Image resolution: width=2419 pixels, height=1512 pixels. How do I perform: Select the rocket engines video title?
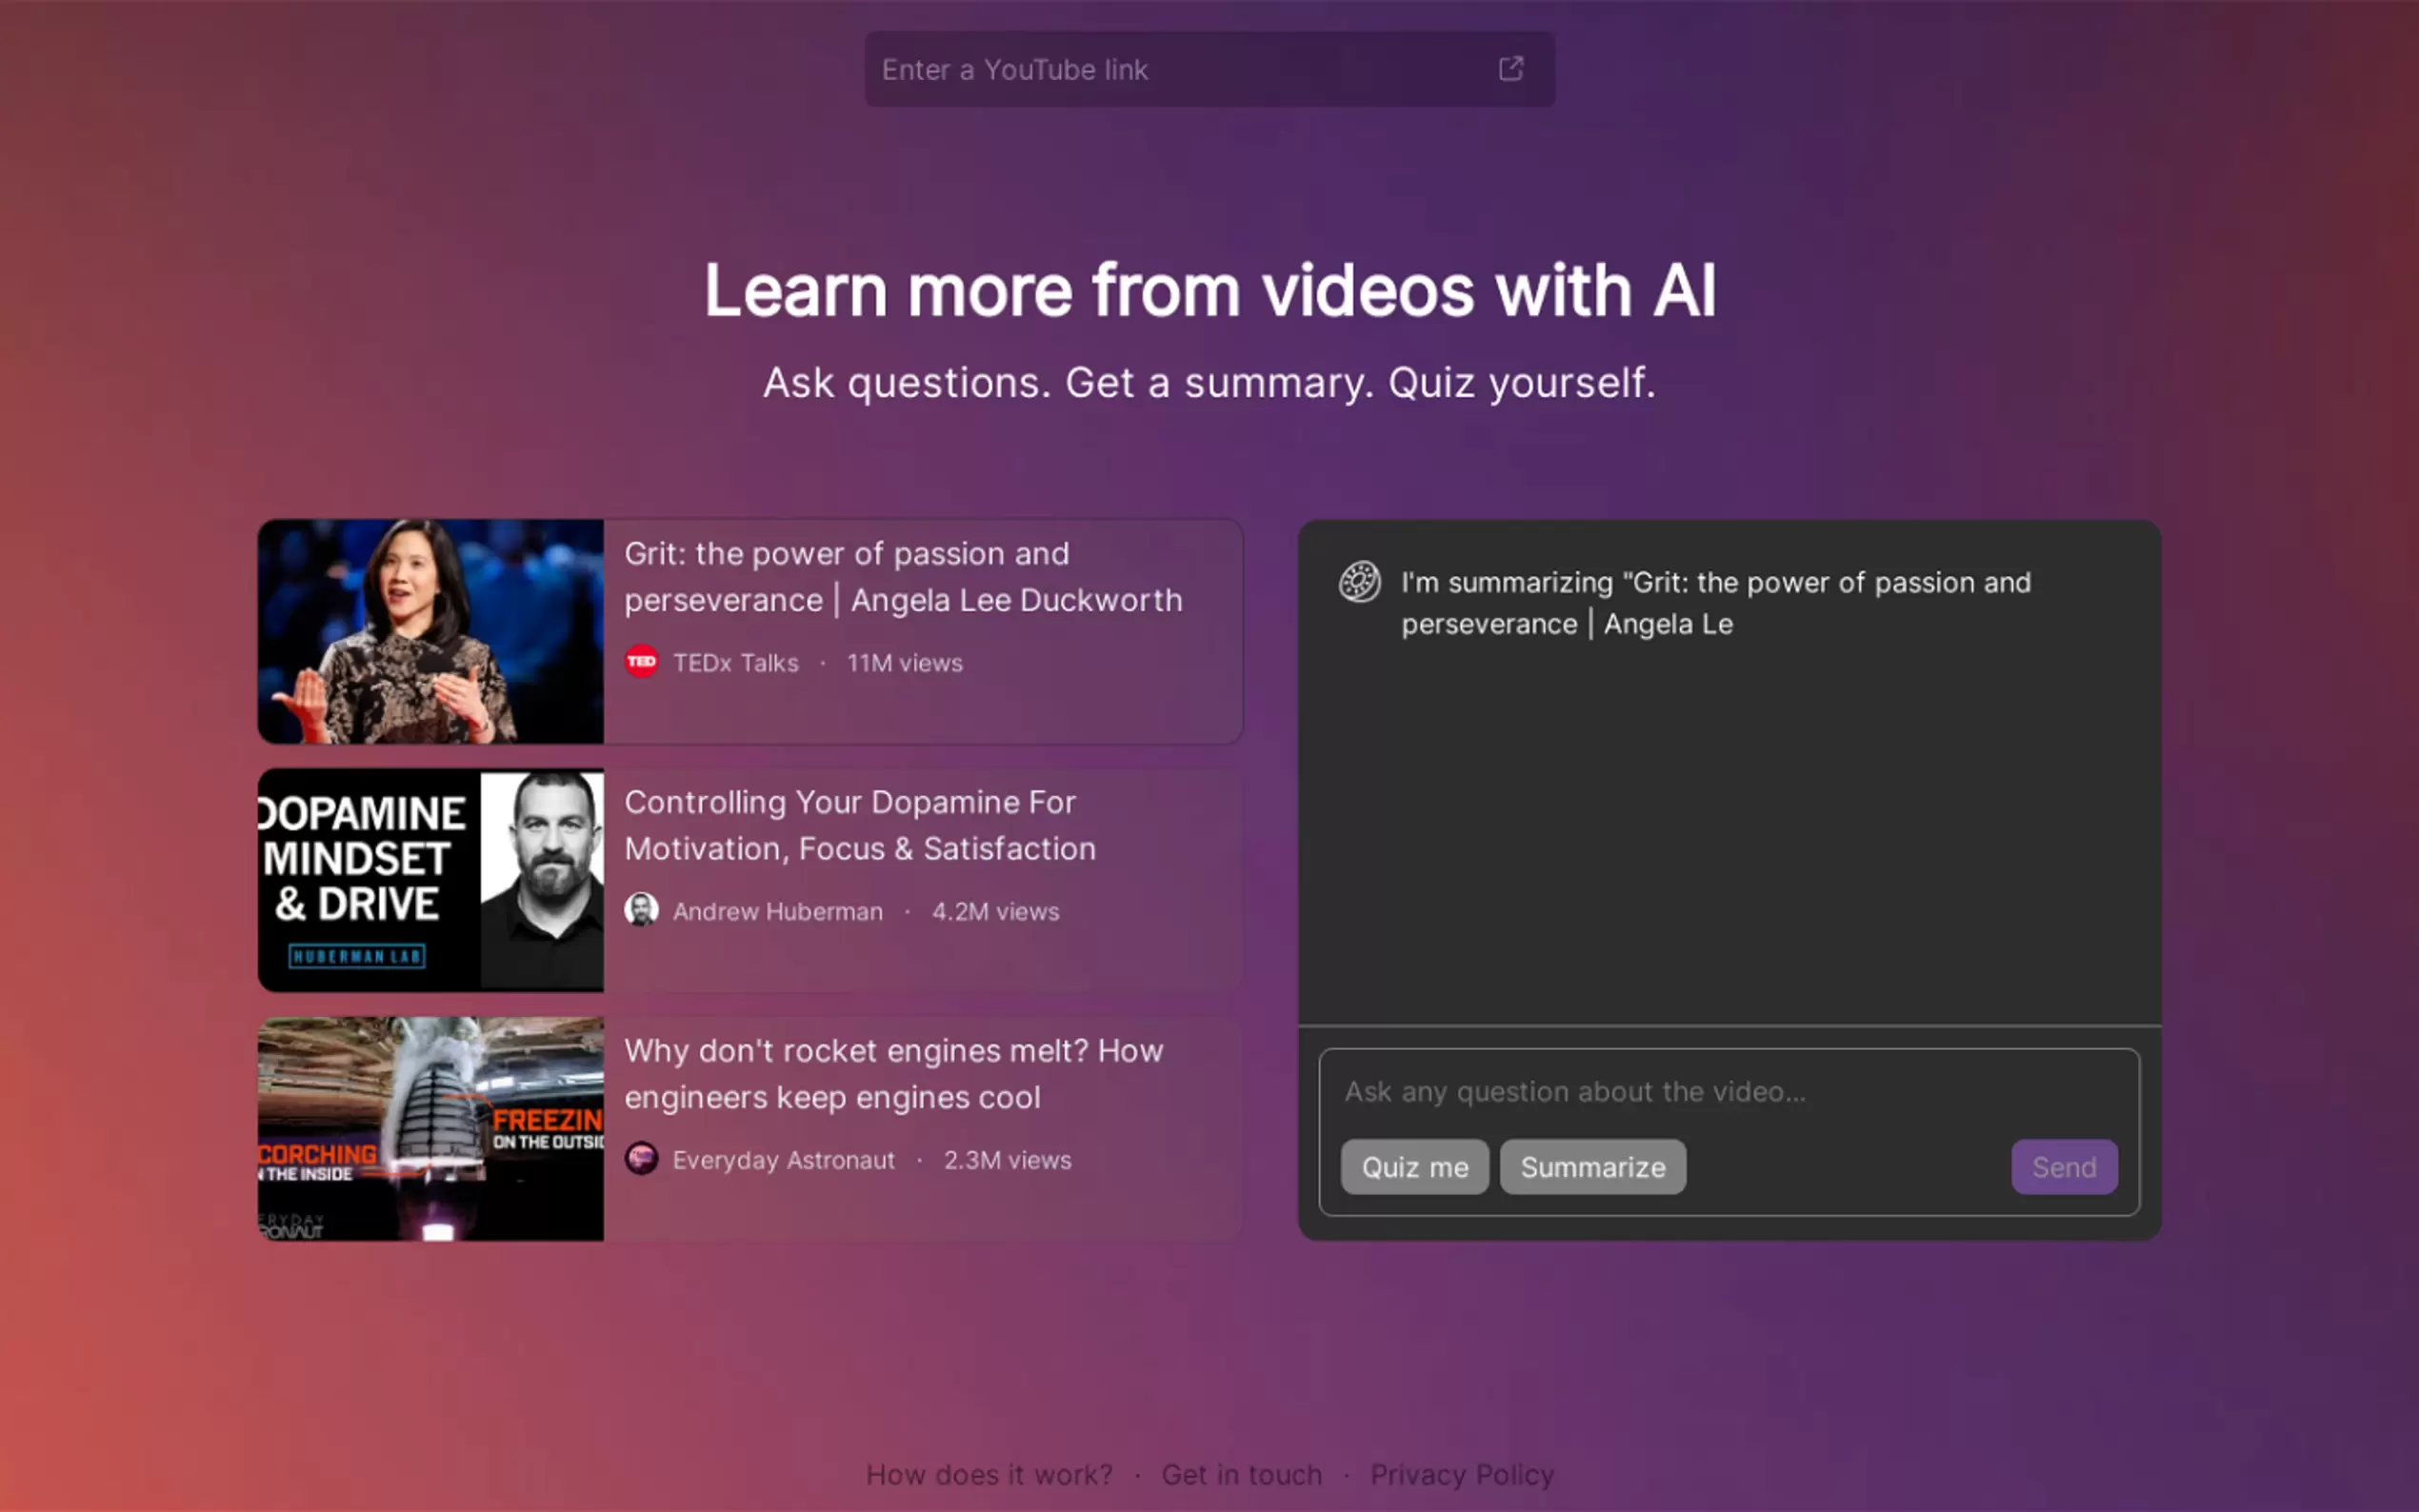click(893, 1073)
